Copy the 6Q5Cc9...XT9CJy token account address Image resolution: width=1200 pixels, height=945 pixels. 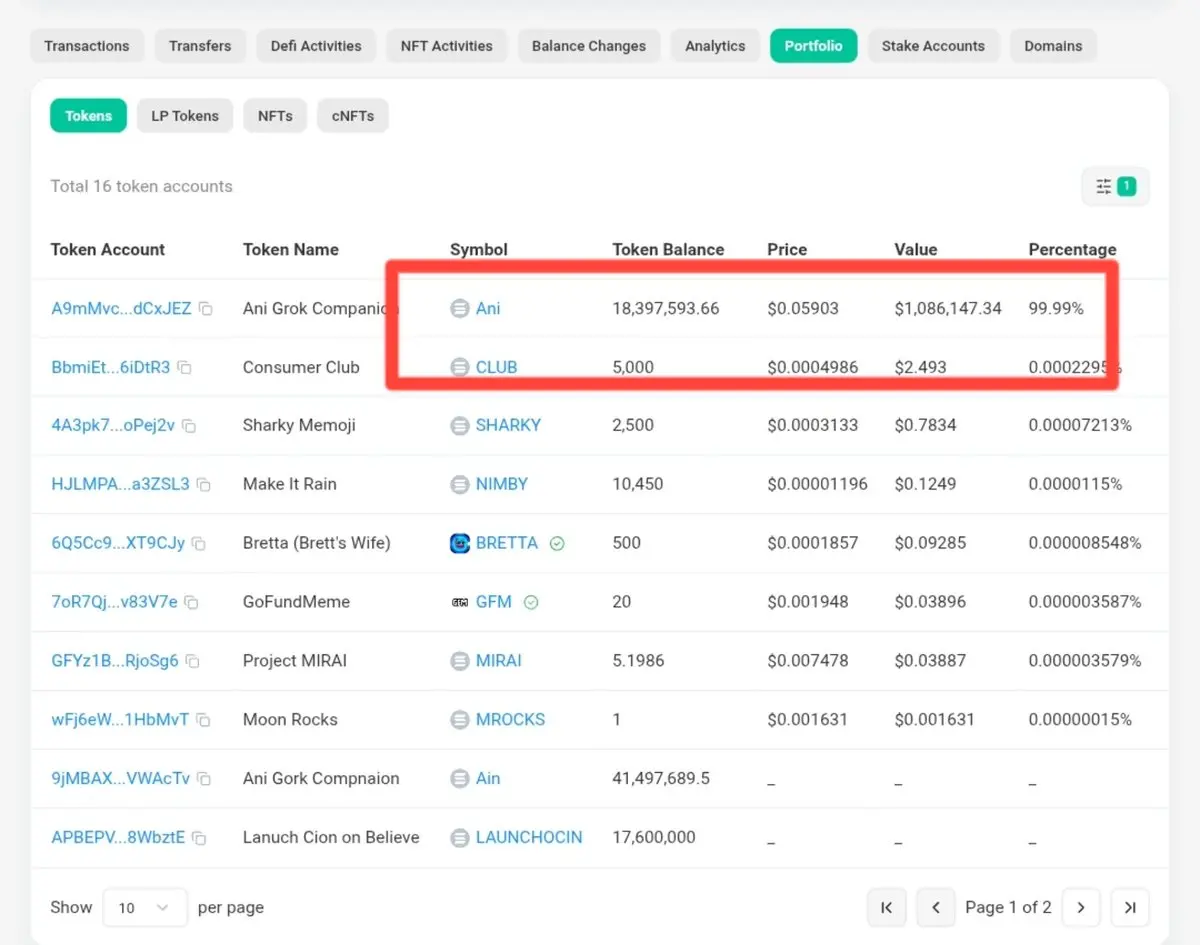click(199, 544)
